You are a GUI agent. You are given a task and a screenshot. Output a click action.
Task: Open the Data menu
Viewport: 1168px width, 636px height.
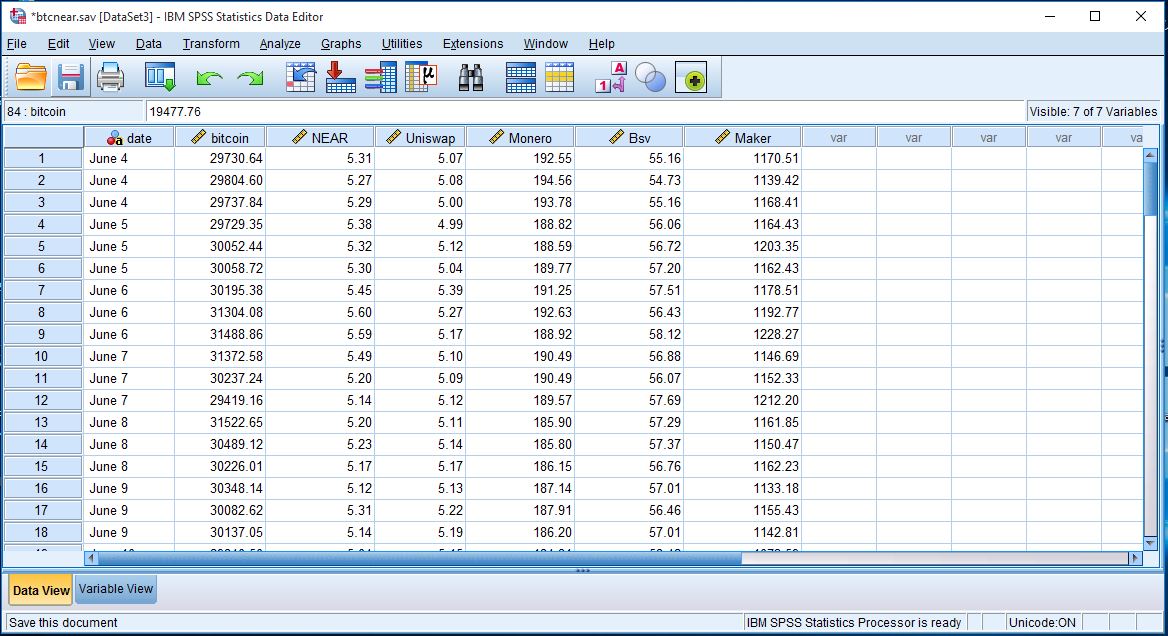point(148,44)
